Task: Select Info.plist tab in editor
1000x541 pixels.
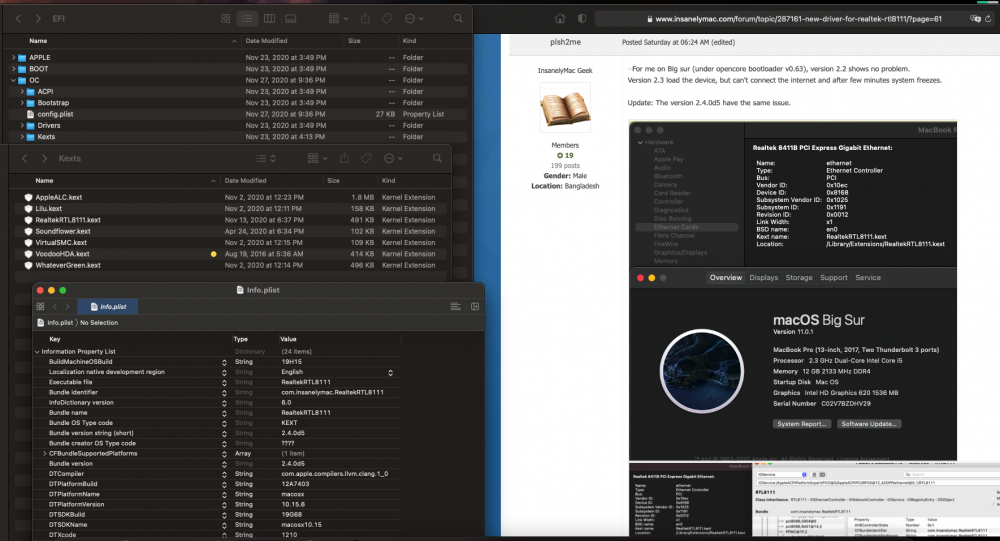Action: (108, 306)
